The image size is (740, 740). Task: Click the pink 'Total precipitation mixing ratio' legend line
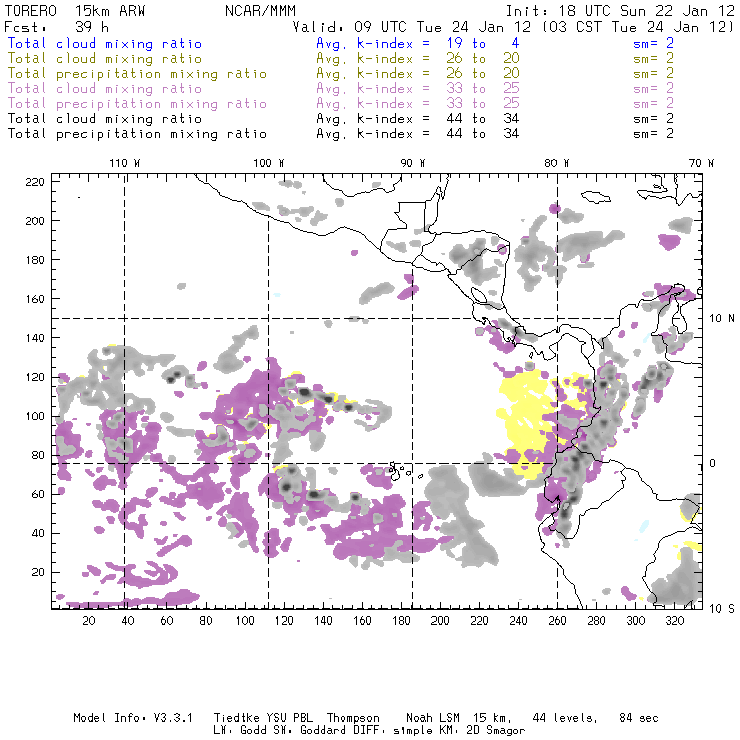[137, 104]
